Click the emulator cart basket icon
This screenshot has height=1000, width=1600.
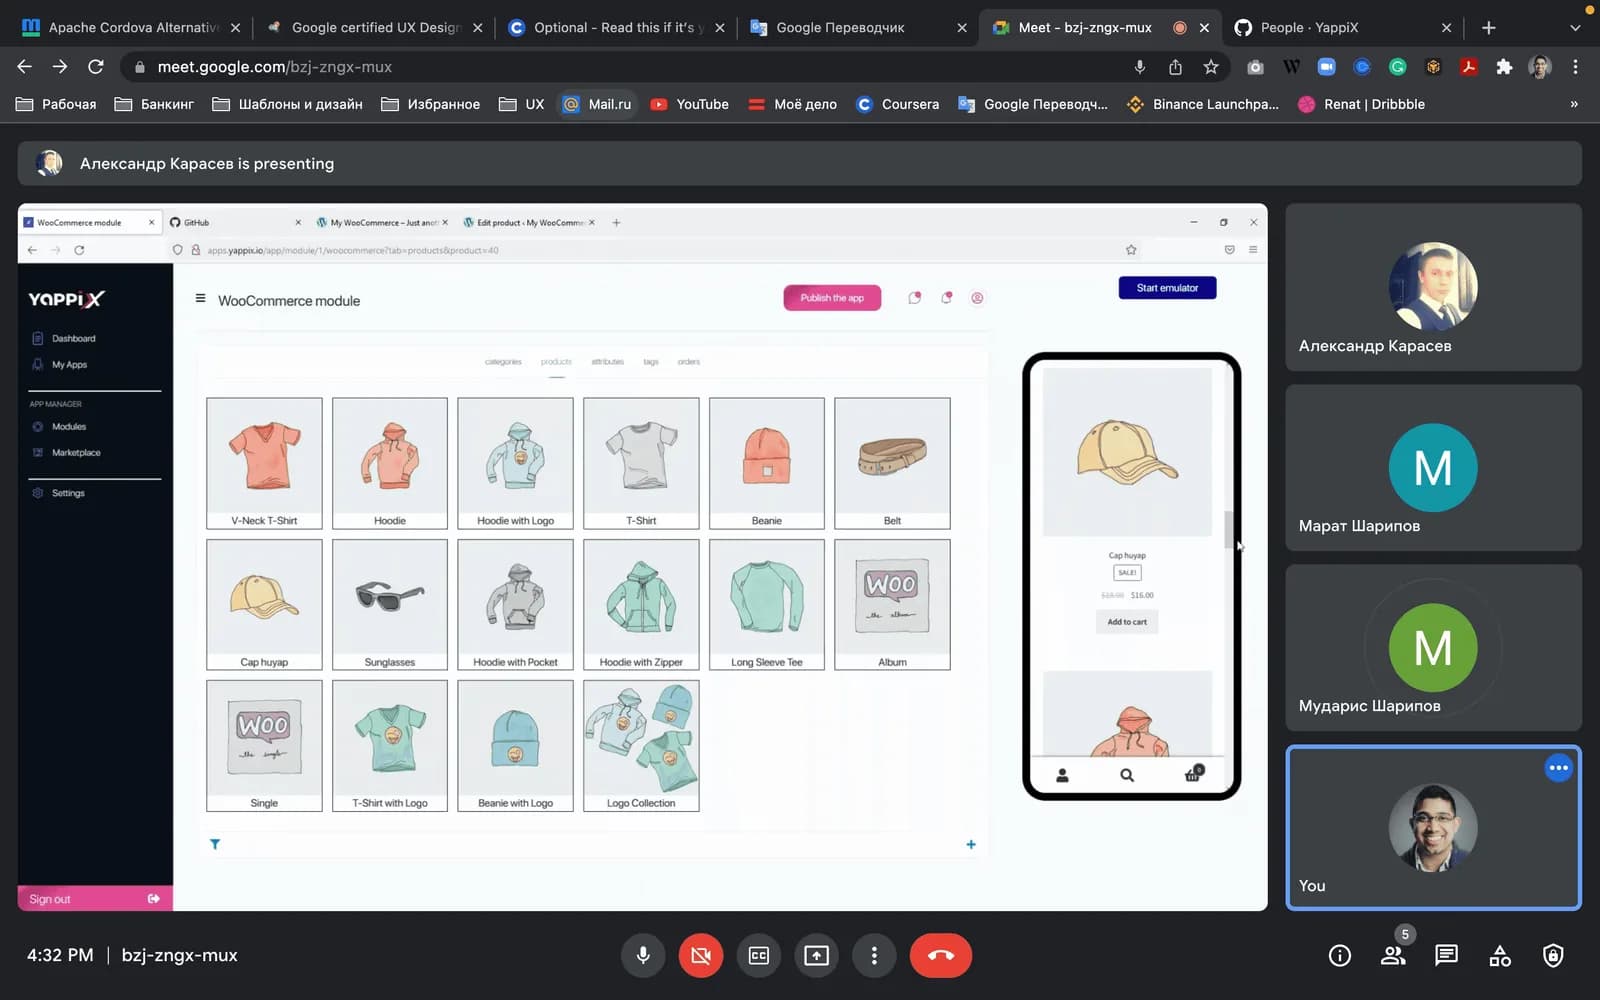pyautogui.click(x=1193, y=774)
